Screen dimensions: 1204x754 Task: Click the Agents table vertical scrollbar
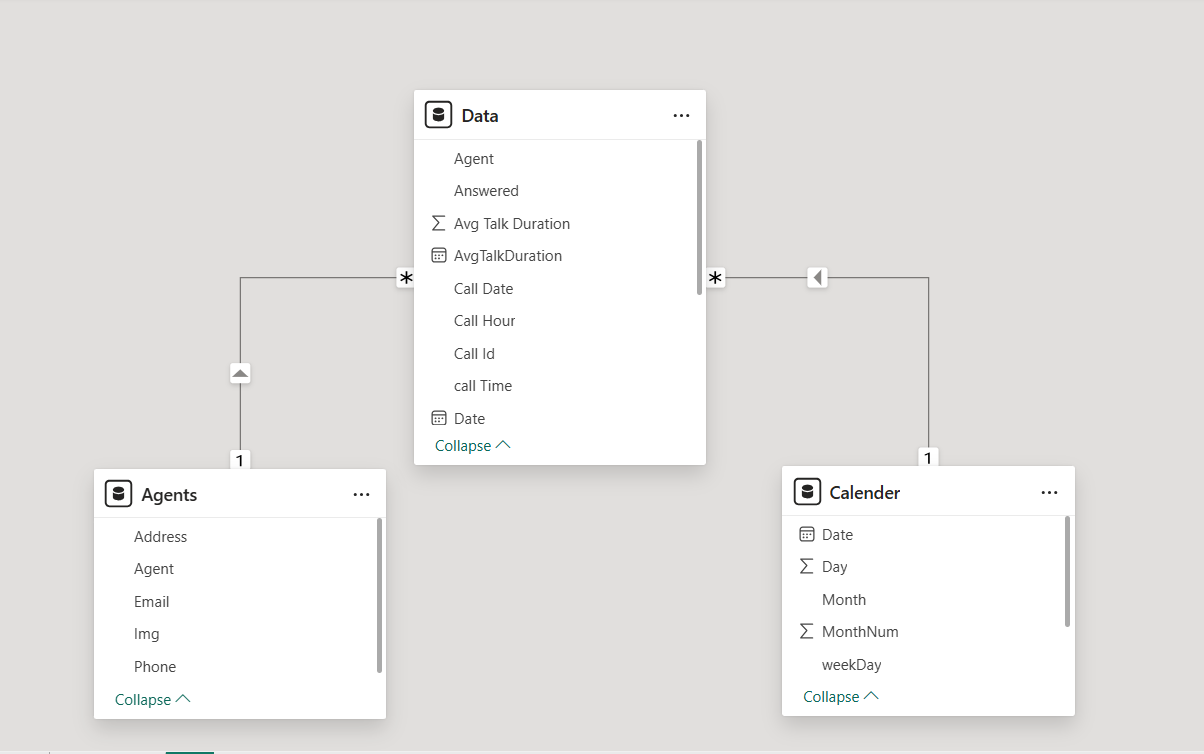click(x=379, y=594)
